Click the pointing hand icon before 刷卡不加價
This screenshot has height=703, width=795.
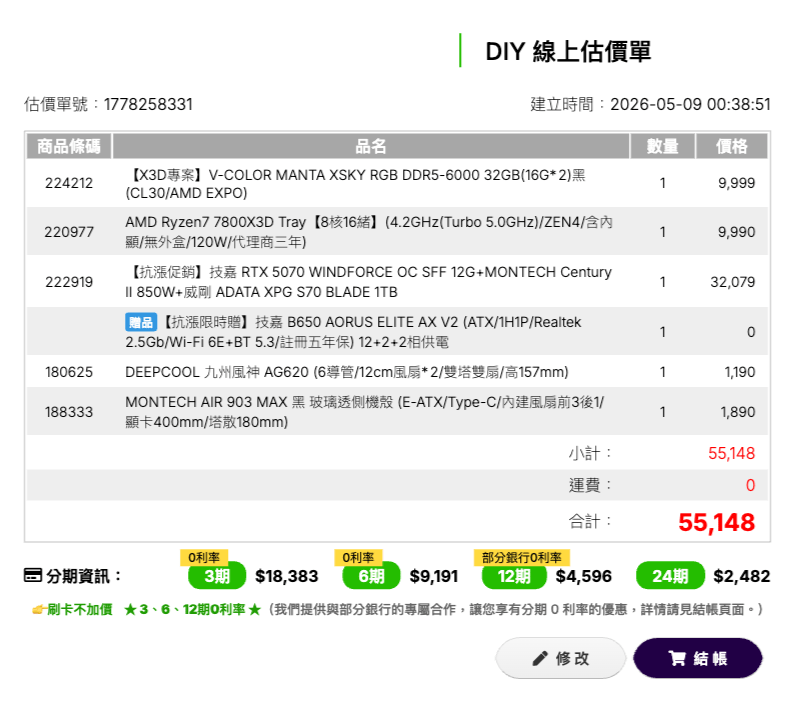pyautogui.click(x=39, y=610)
